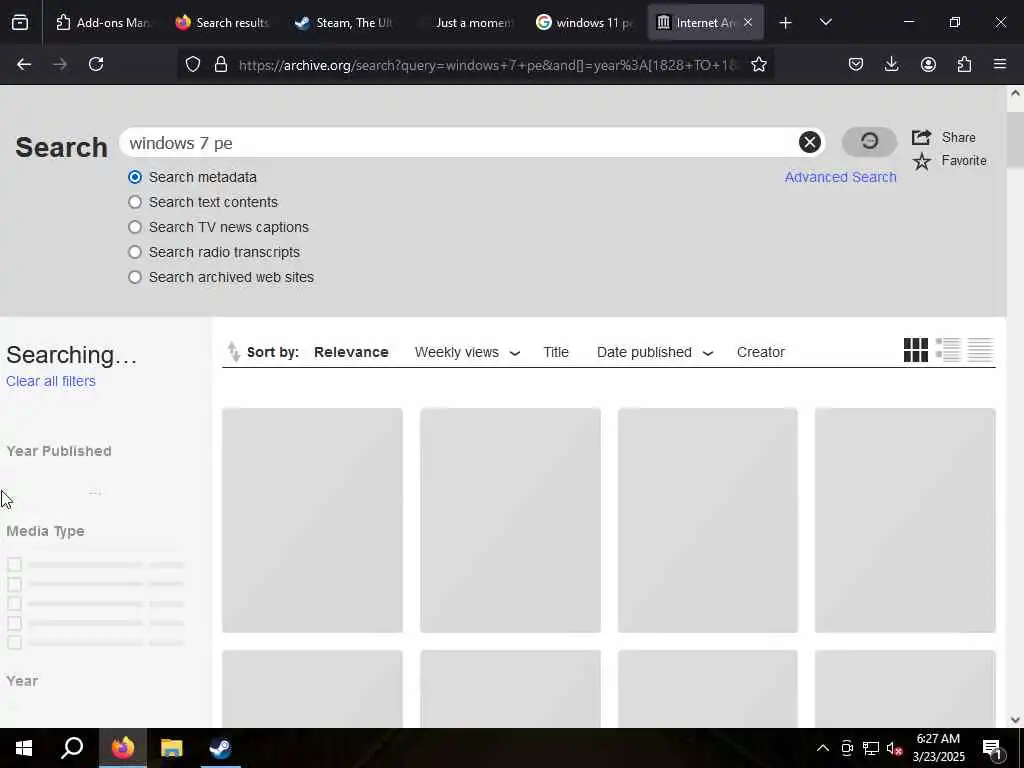This screenshot has width=1024, height=768.
Task: Show site security padlock info
Action: click(221, 64)
